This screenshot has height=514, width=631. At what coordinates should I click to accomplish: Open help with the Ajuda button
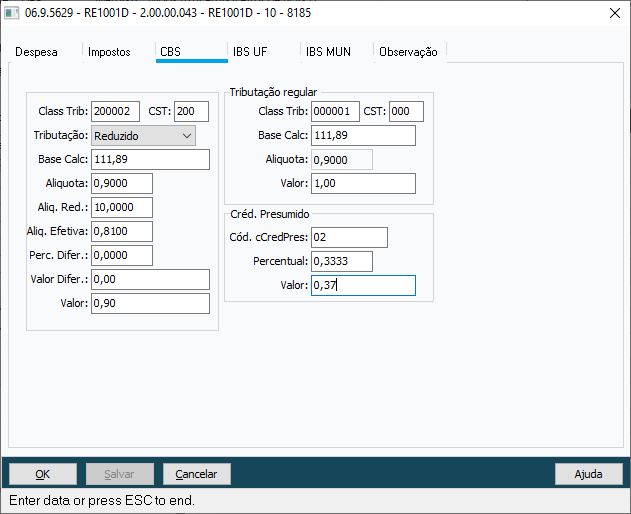click(x=588, y=474)
